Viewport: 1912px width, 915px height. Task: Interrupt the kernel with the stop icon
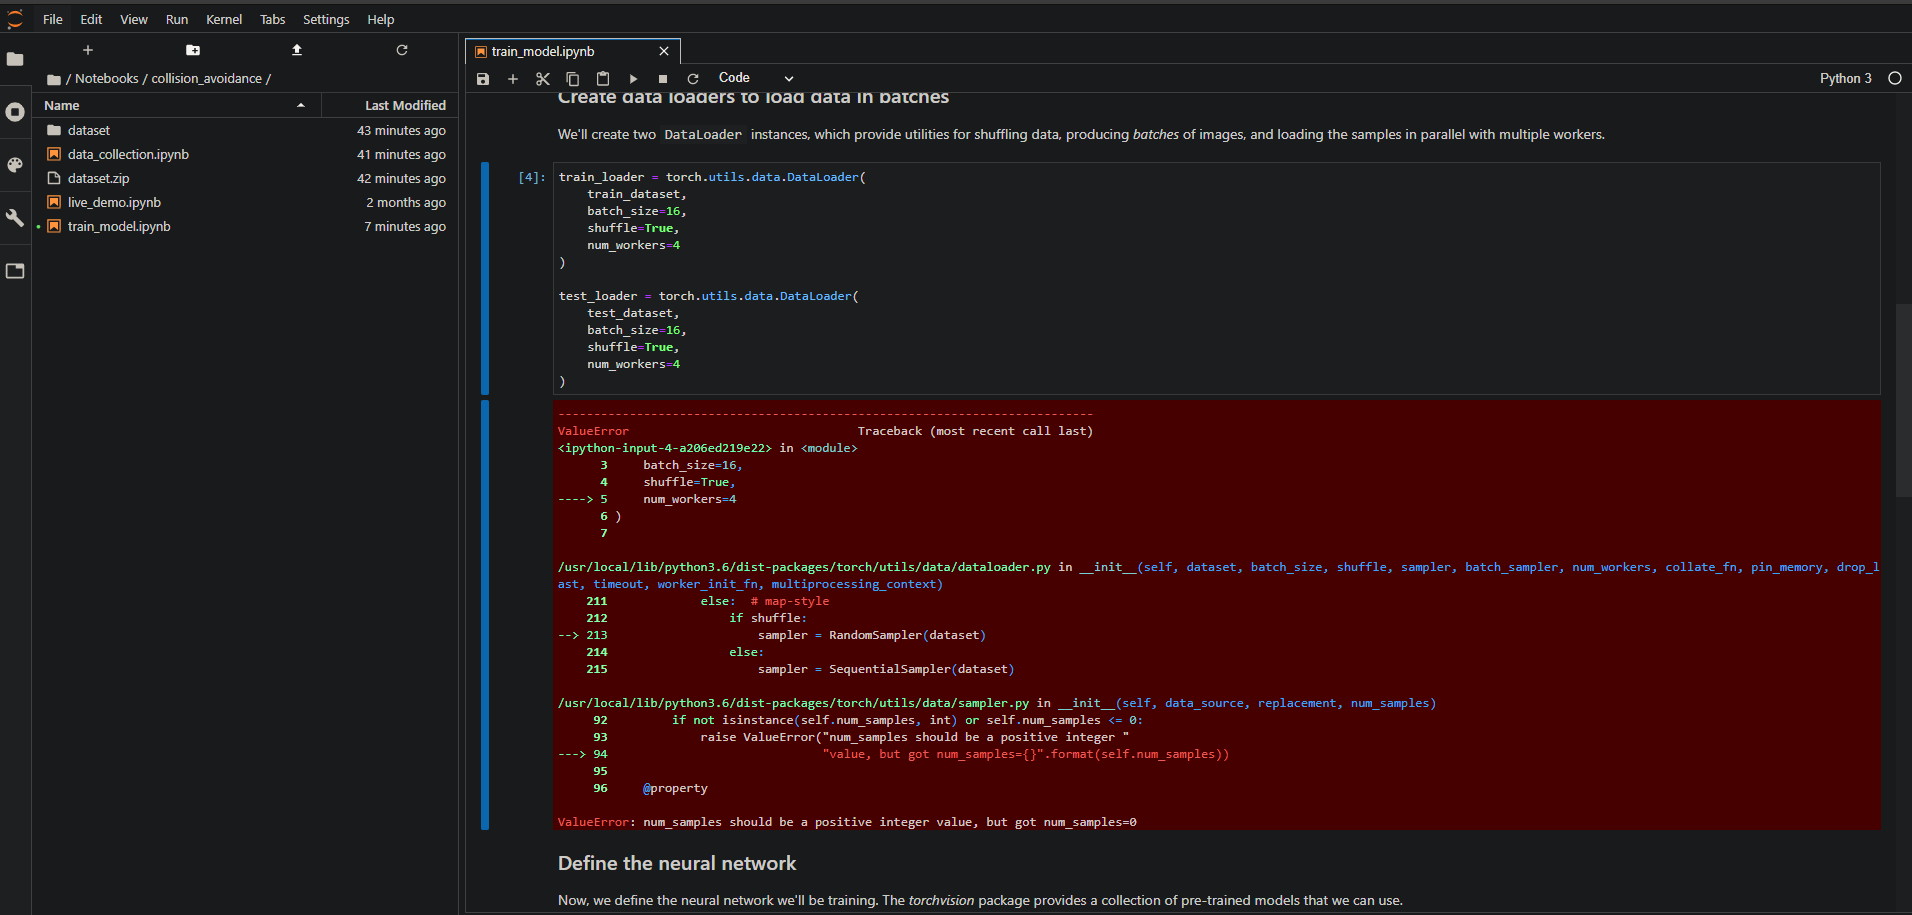tap(663, 79)
